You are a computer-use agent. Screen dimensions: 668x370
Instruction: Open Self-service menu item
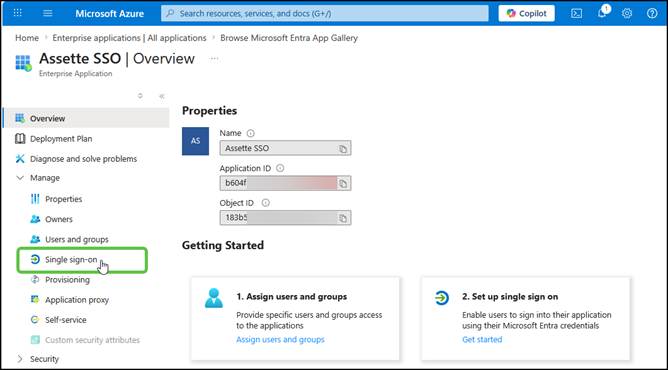pos(66,320)
